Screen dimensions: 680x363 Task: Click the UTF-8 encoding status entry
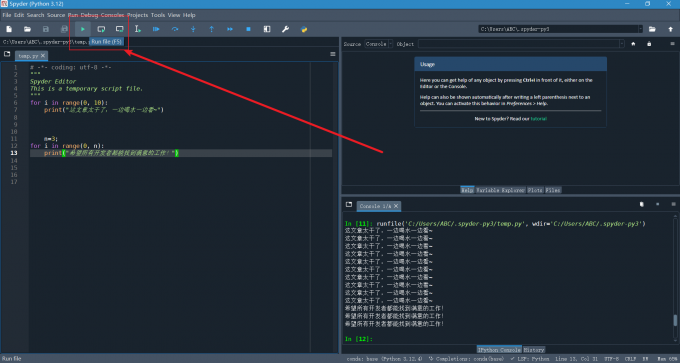click(x=611, y=359)
